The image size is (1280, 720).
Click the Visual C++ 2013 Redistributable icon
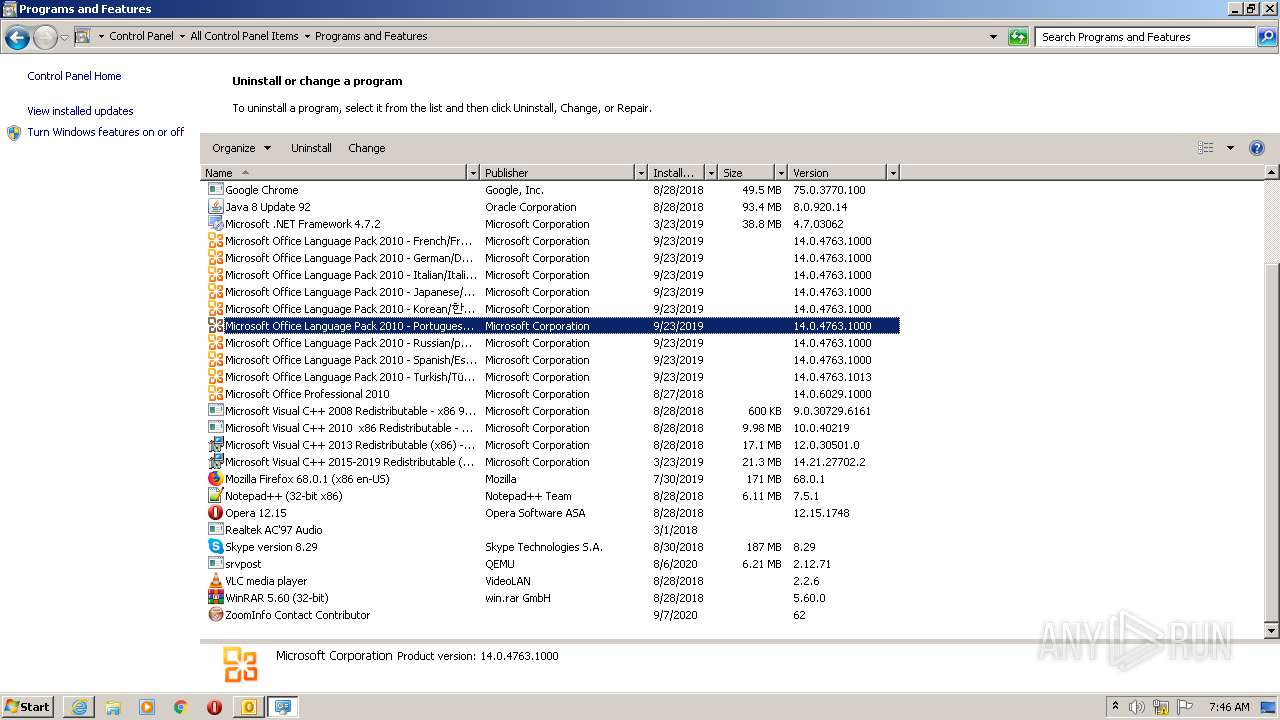coord(215,444)
